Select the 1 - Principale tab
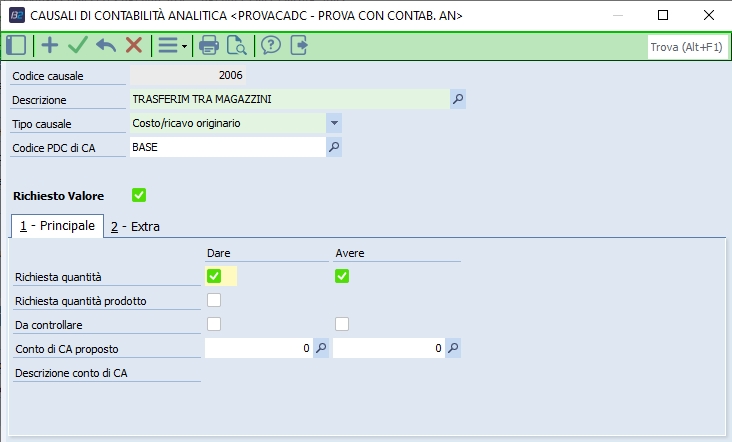This screenshot has width=732, height=442. [57, 226]
